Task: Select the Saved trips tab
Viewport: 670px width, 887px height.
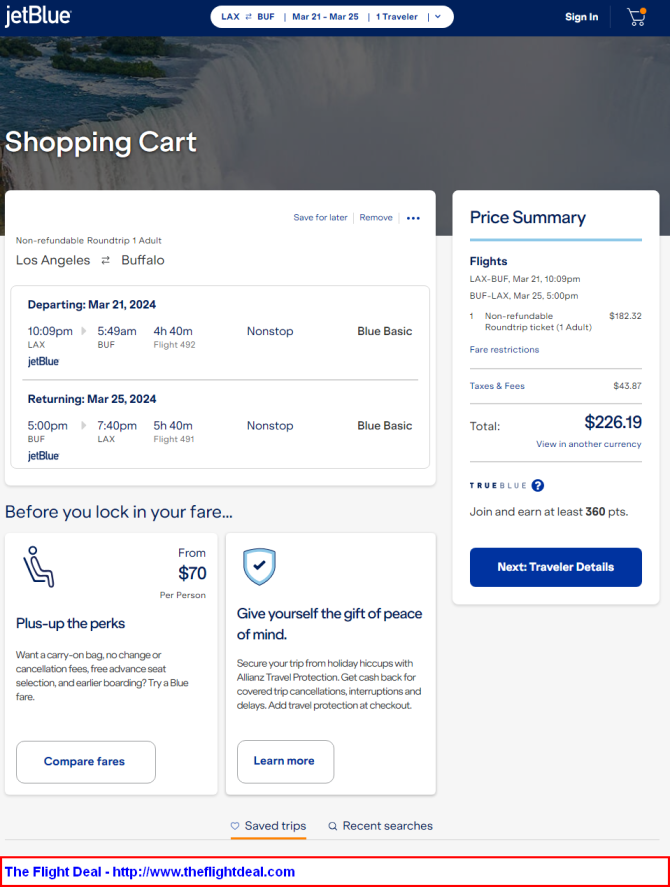Action: 268,826
